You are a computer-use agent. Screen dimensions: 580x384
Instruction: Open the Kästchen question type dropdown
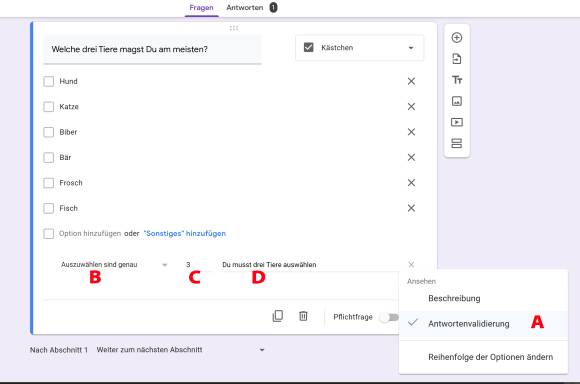360,48
